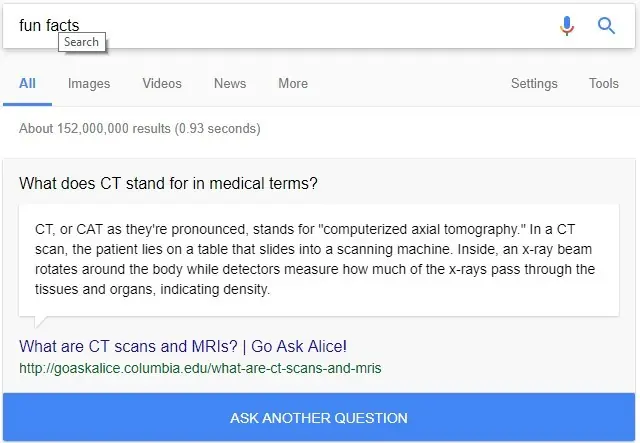Image resolution: width=640 pixels, height=443 pixels.
Task: Expand the More search categories menu
Action: click(x=293, y=83)
